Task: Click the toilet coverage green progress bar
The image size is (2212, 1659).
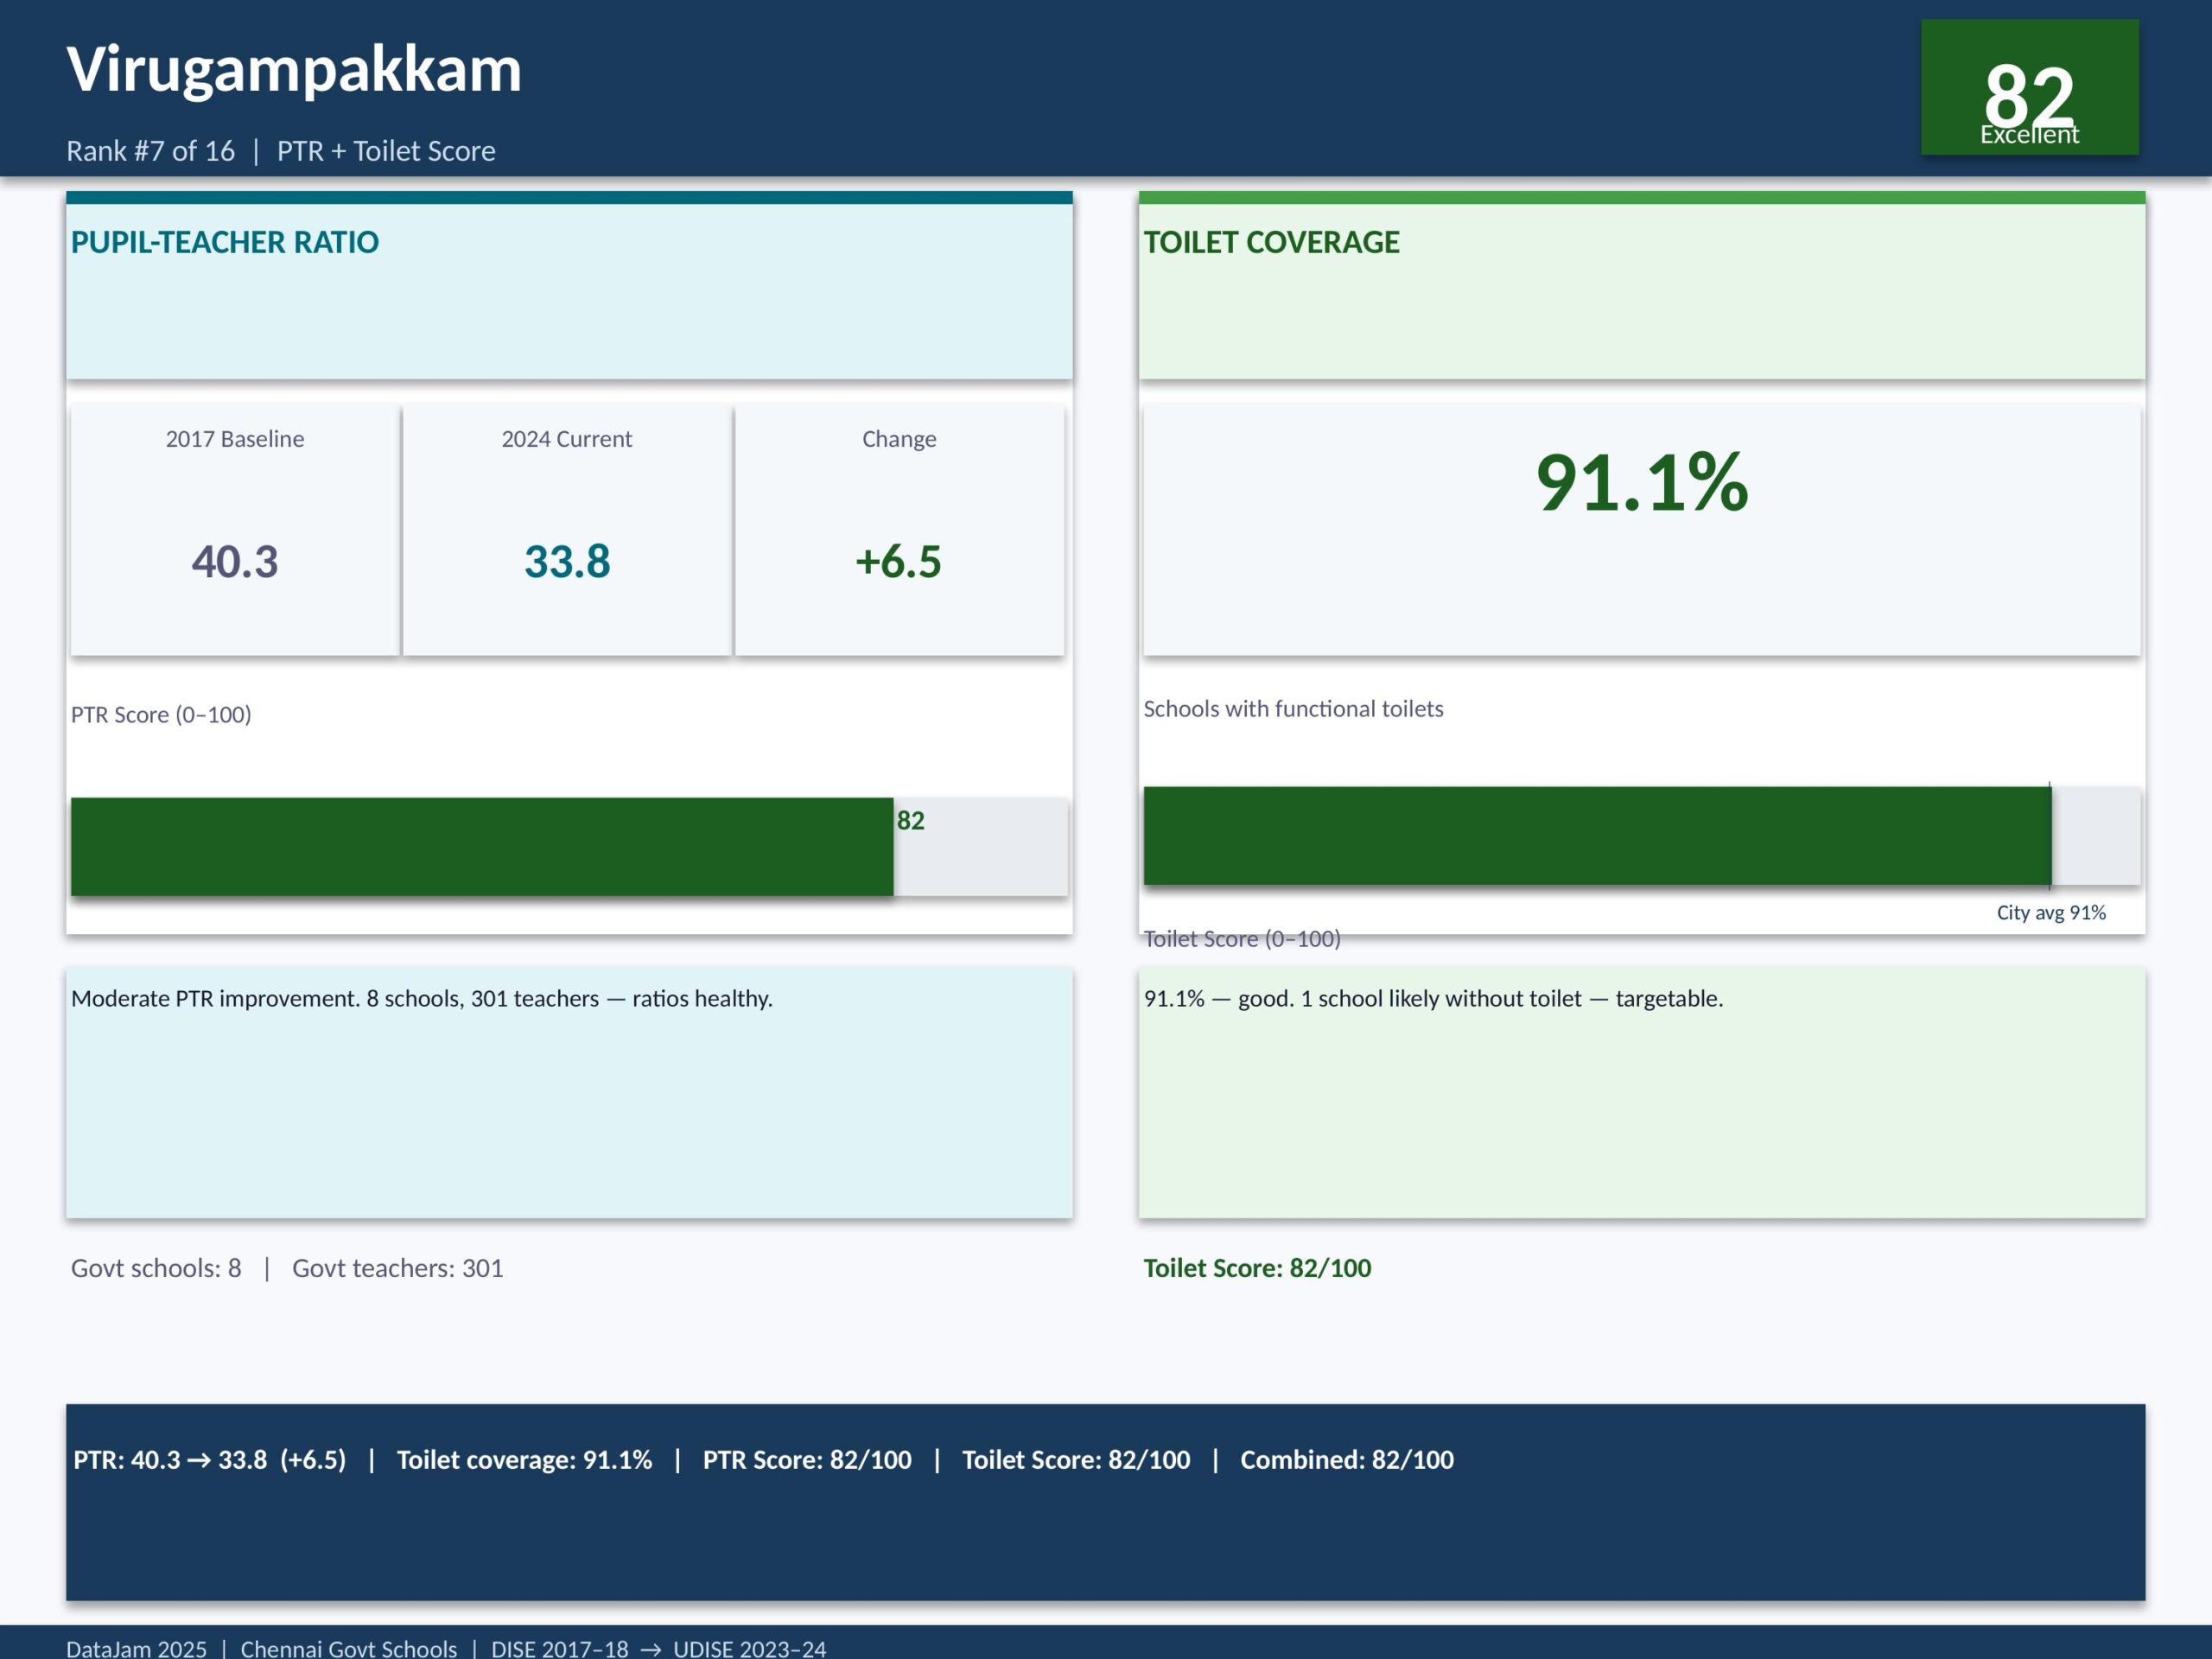Action: click(x=1596, y=836)
